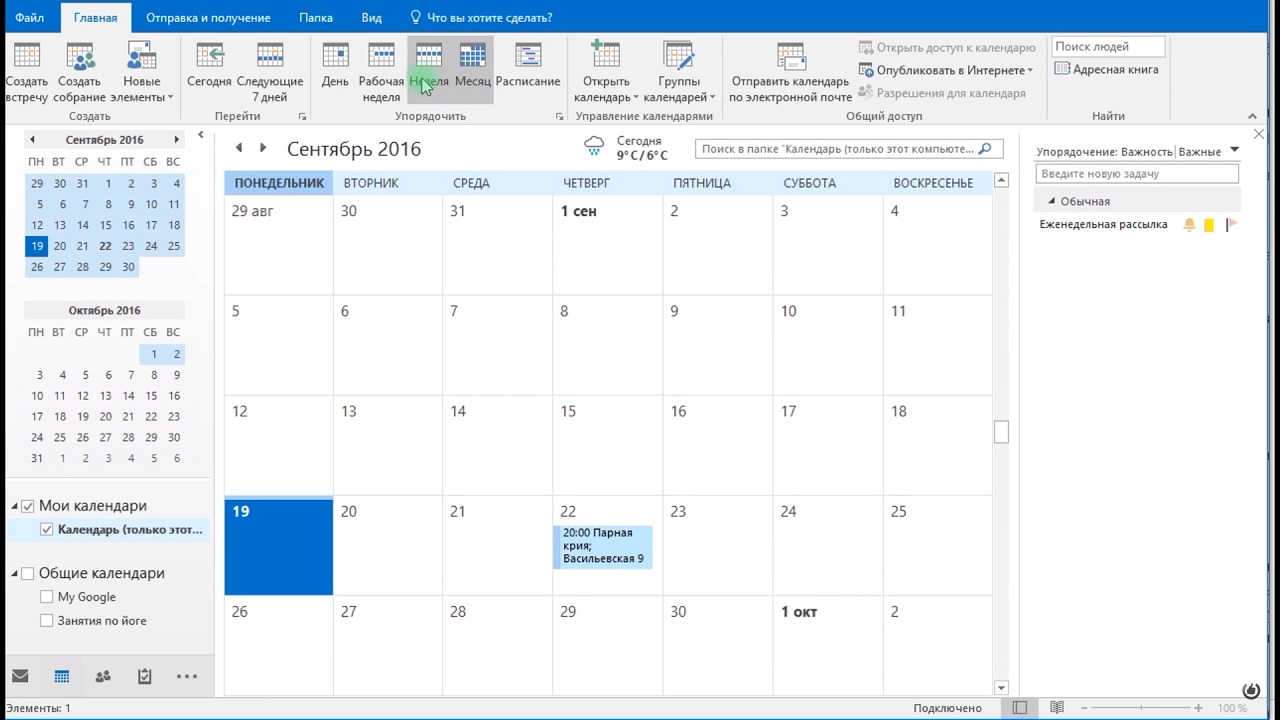Expand the Новые элементы dropdown

tap(142, 80)
